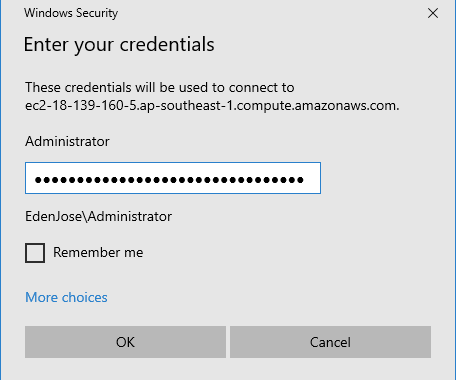This screenshot has width=456, height=380.
Task: Close the Windows Security dialog
Action: (x=433, y=13)
